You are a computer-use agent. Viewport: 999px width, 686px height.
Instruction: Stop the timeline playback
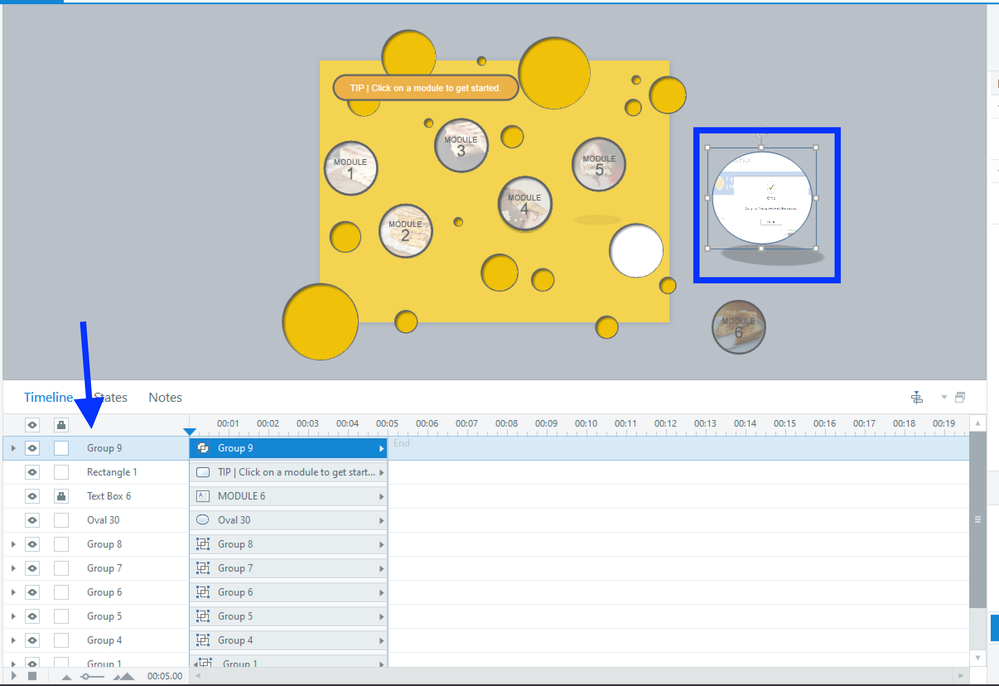[x=32, y=676]
